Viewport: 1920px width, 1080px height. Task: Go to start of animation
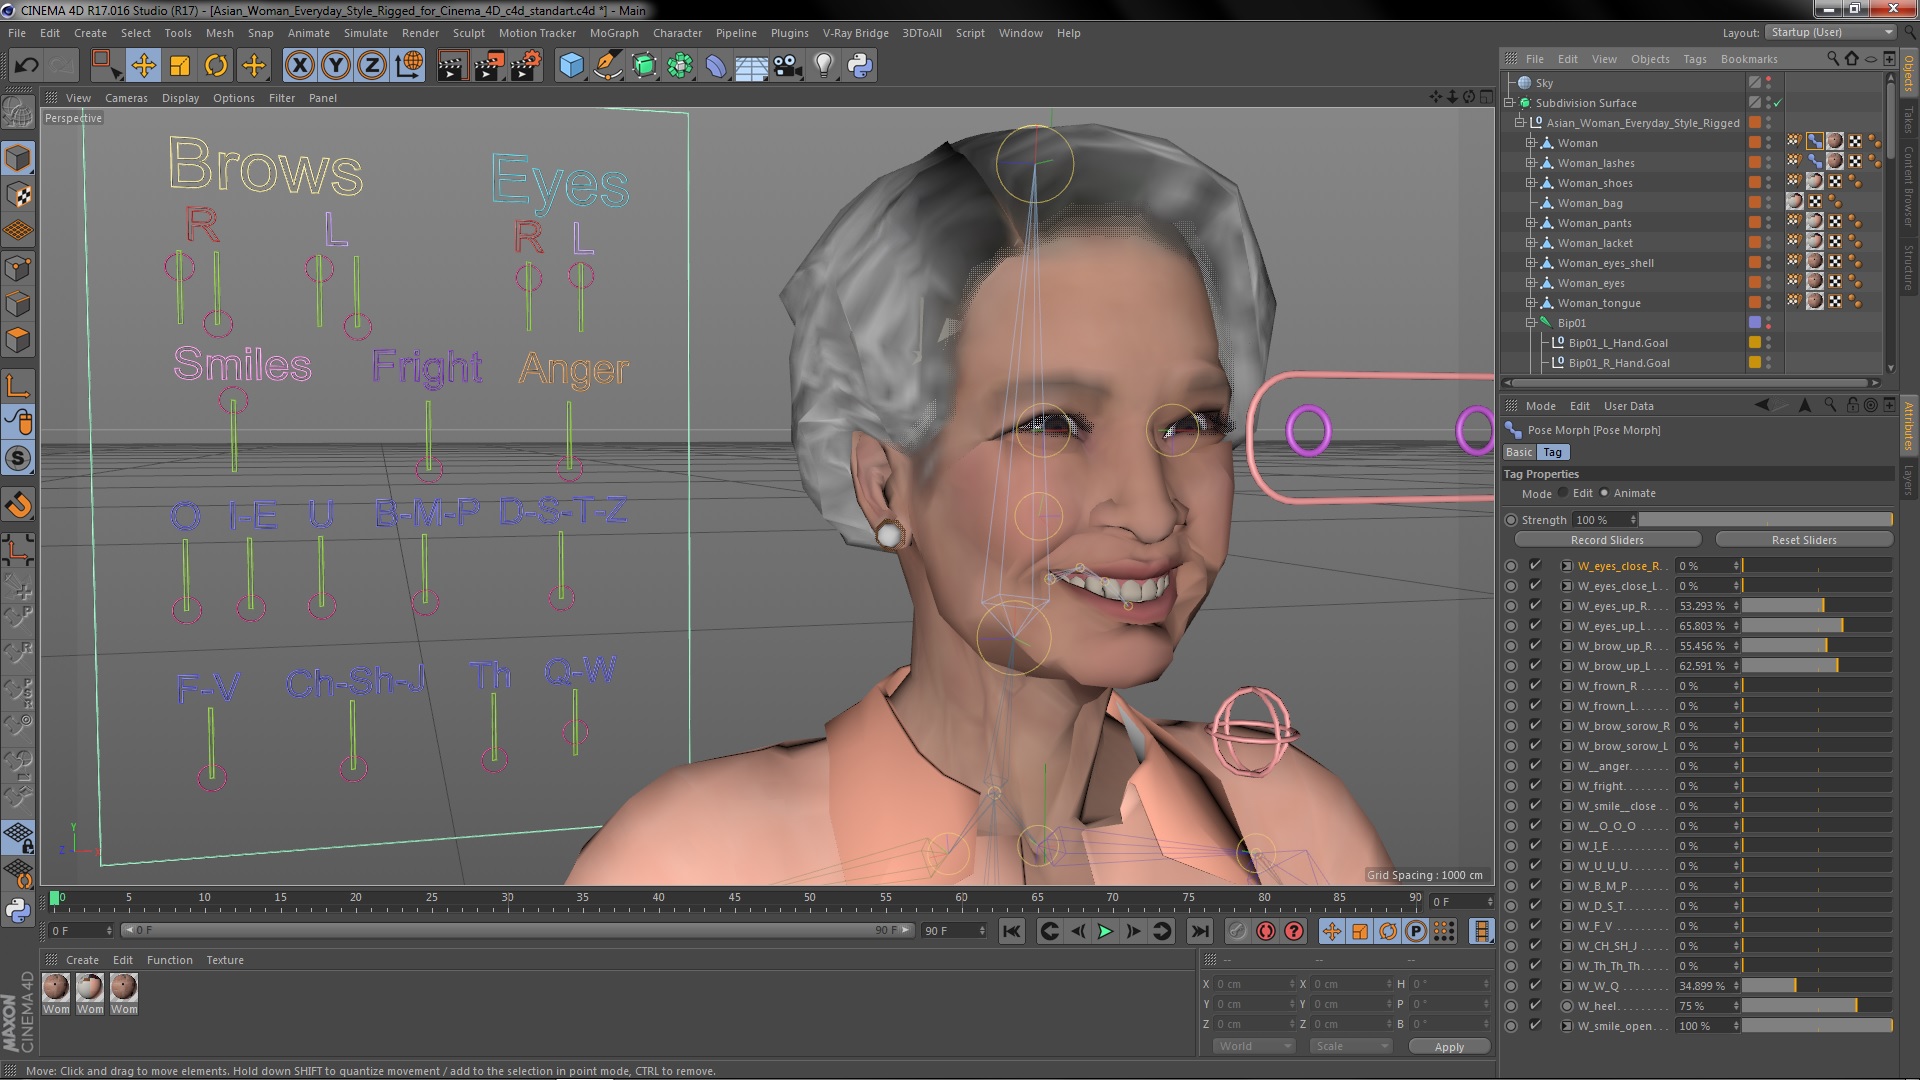click(1012, 932)
